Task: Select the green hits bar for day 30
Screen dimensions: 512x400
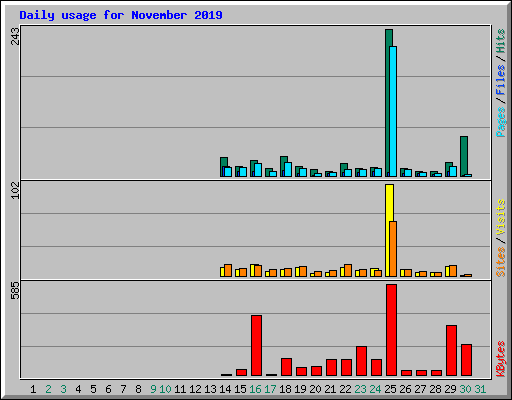Action: click(464, 155)
